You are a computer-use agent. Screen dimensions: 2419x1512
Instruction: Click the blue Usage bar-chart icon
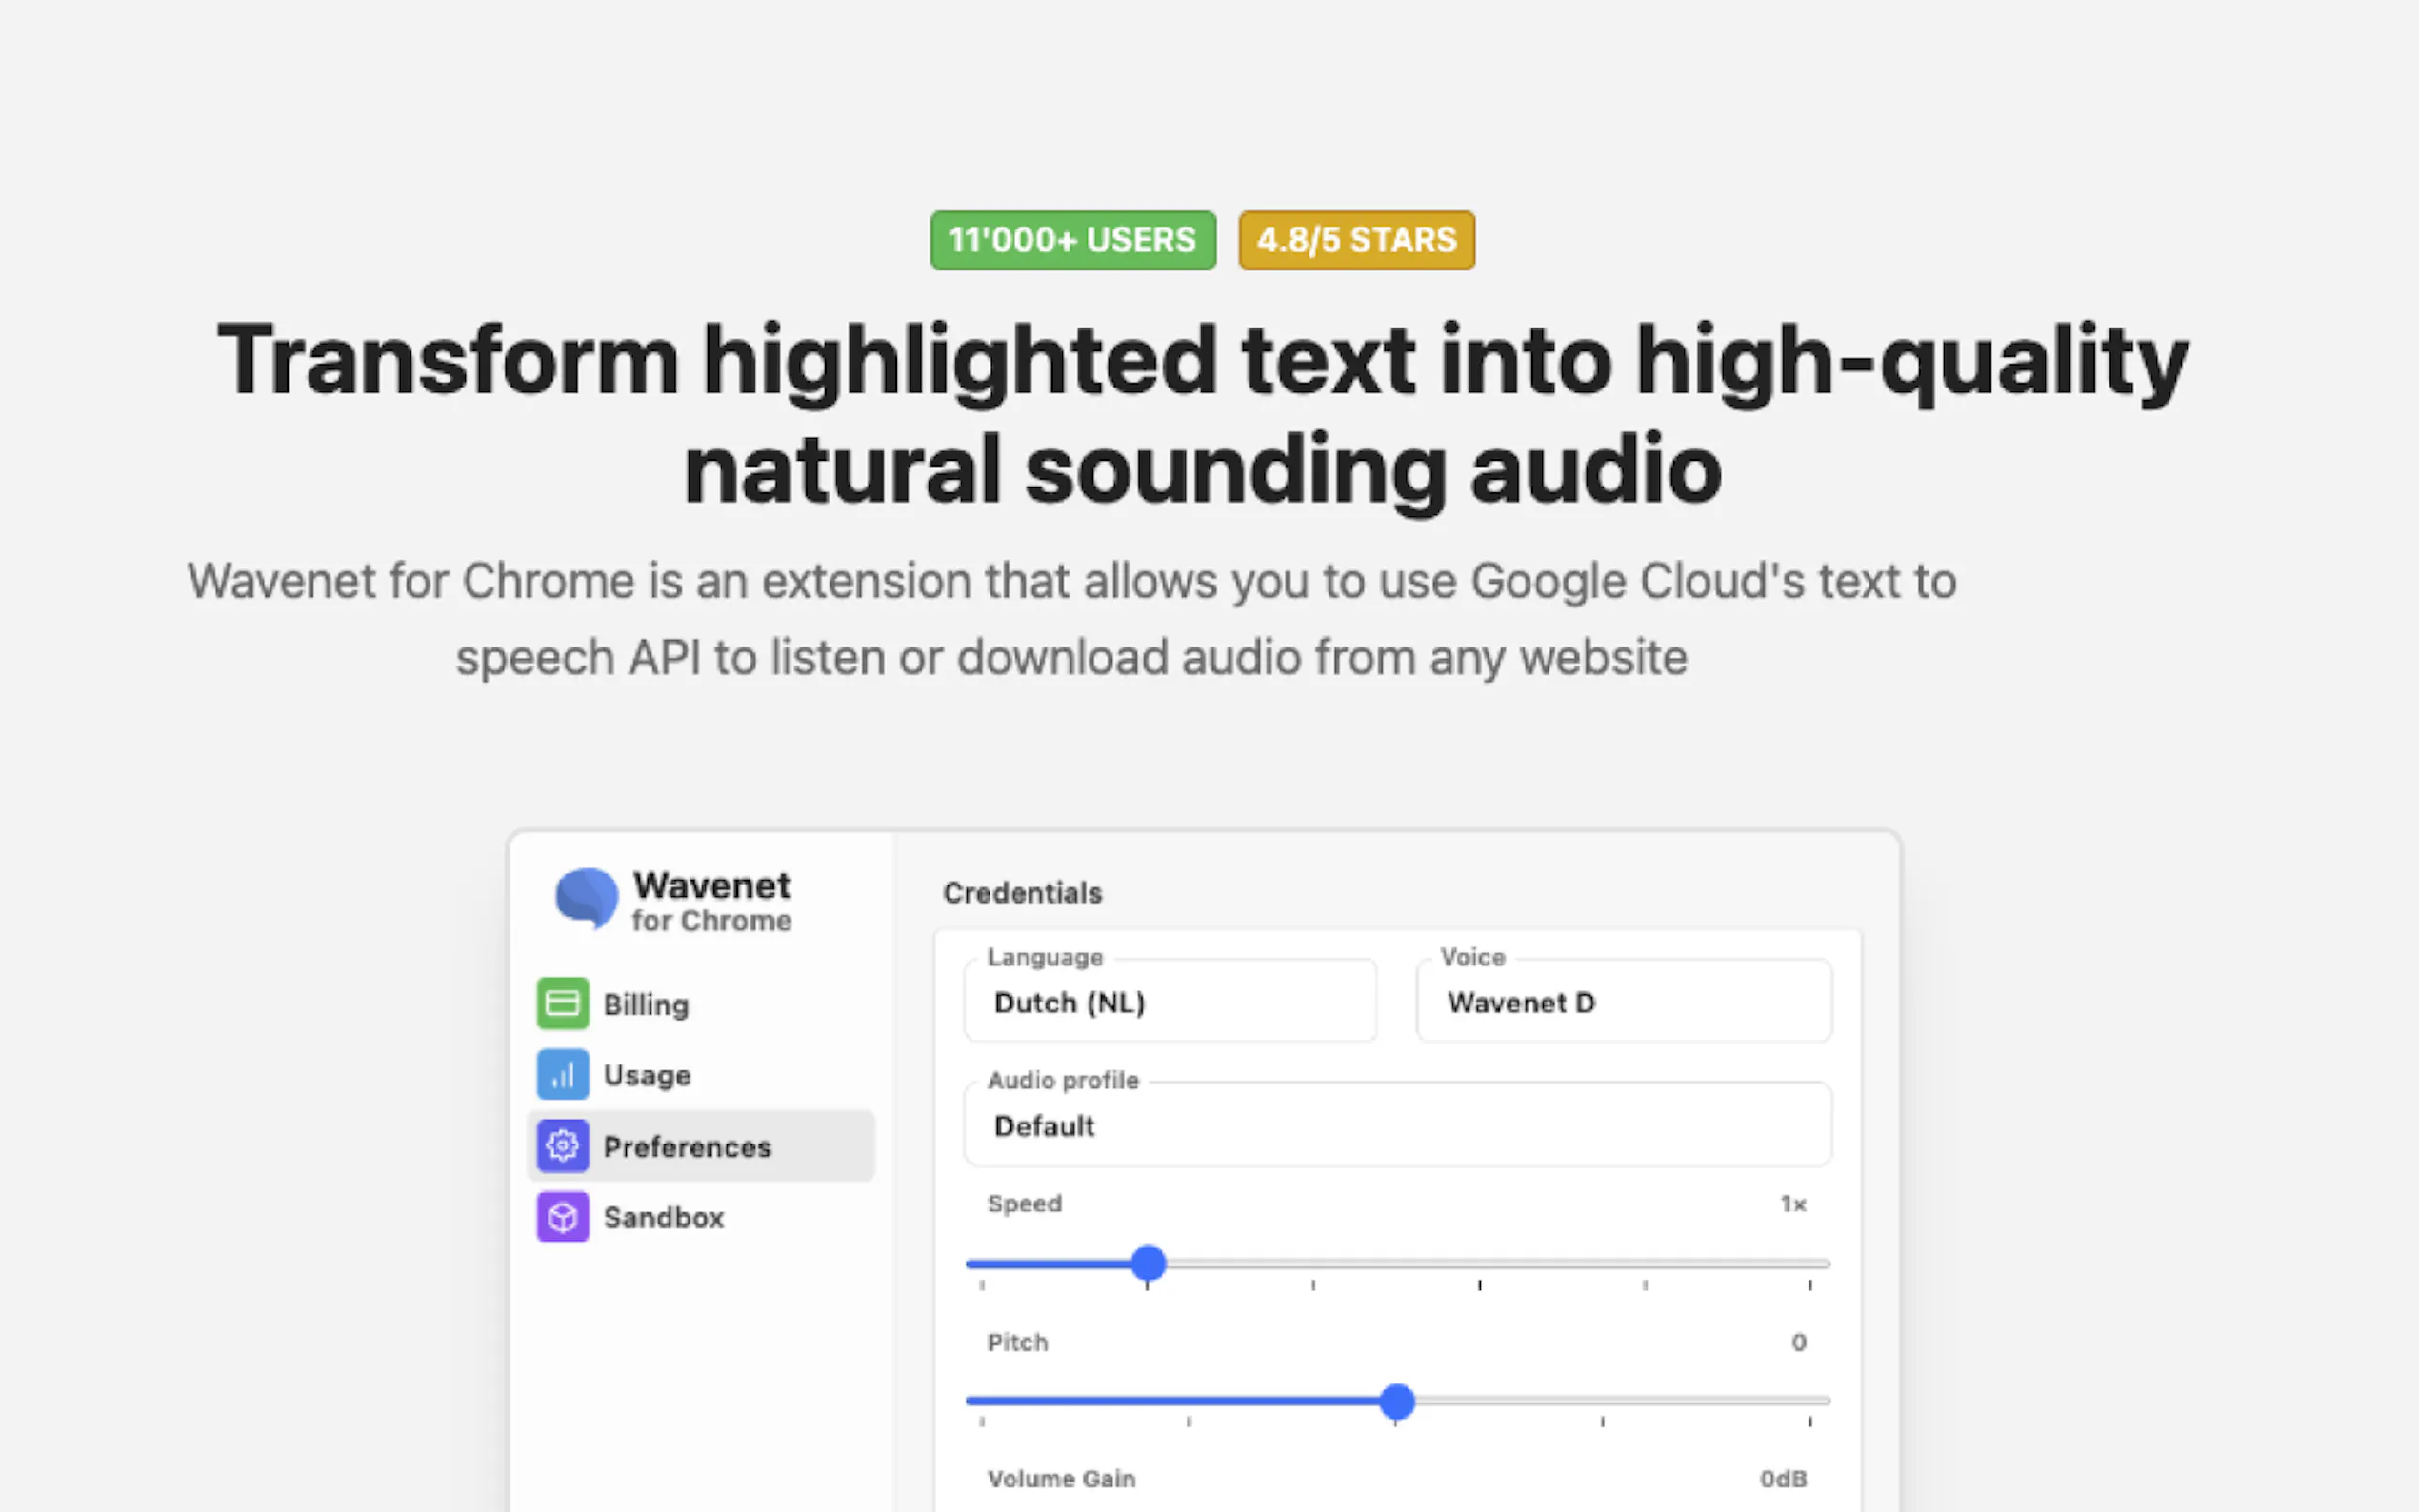562,1074
